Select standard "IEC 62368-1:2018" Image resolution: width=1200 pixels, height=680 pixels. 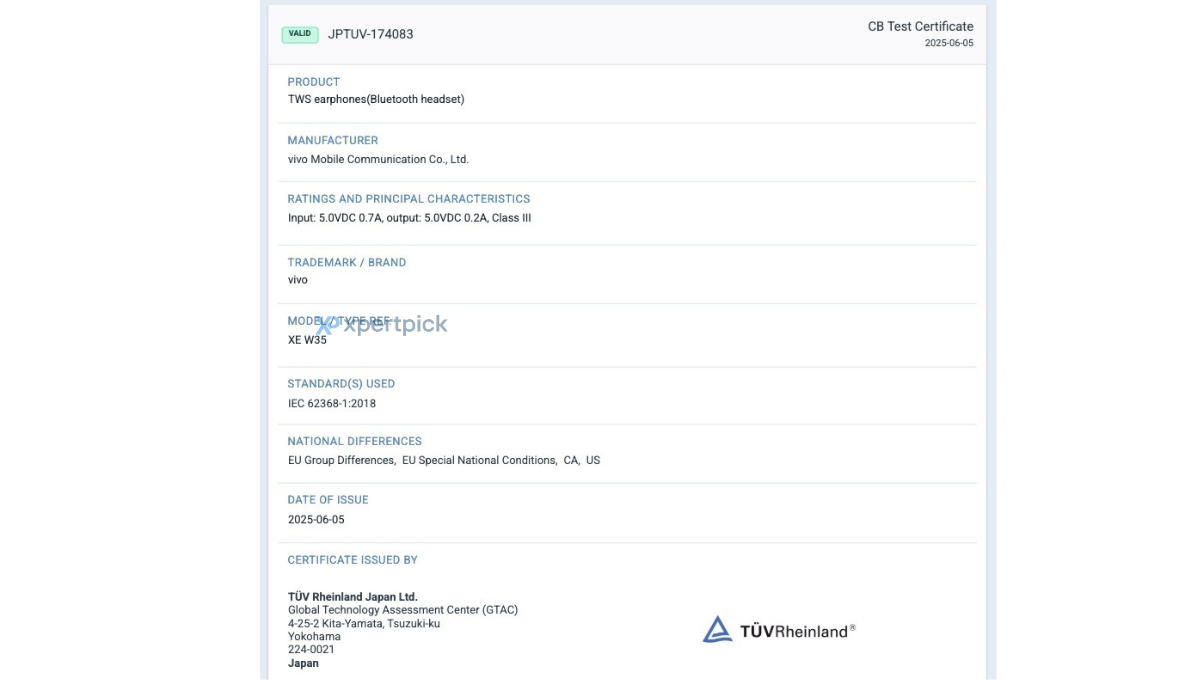(332, 404)
